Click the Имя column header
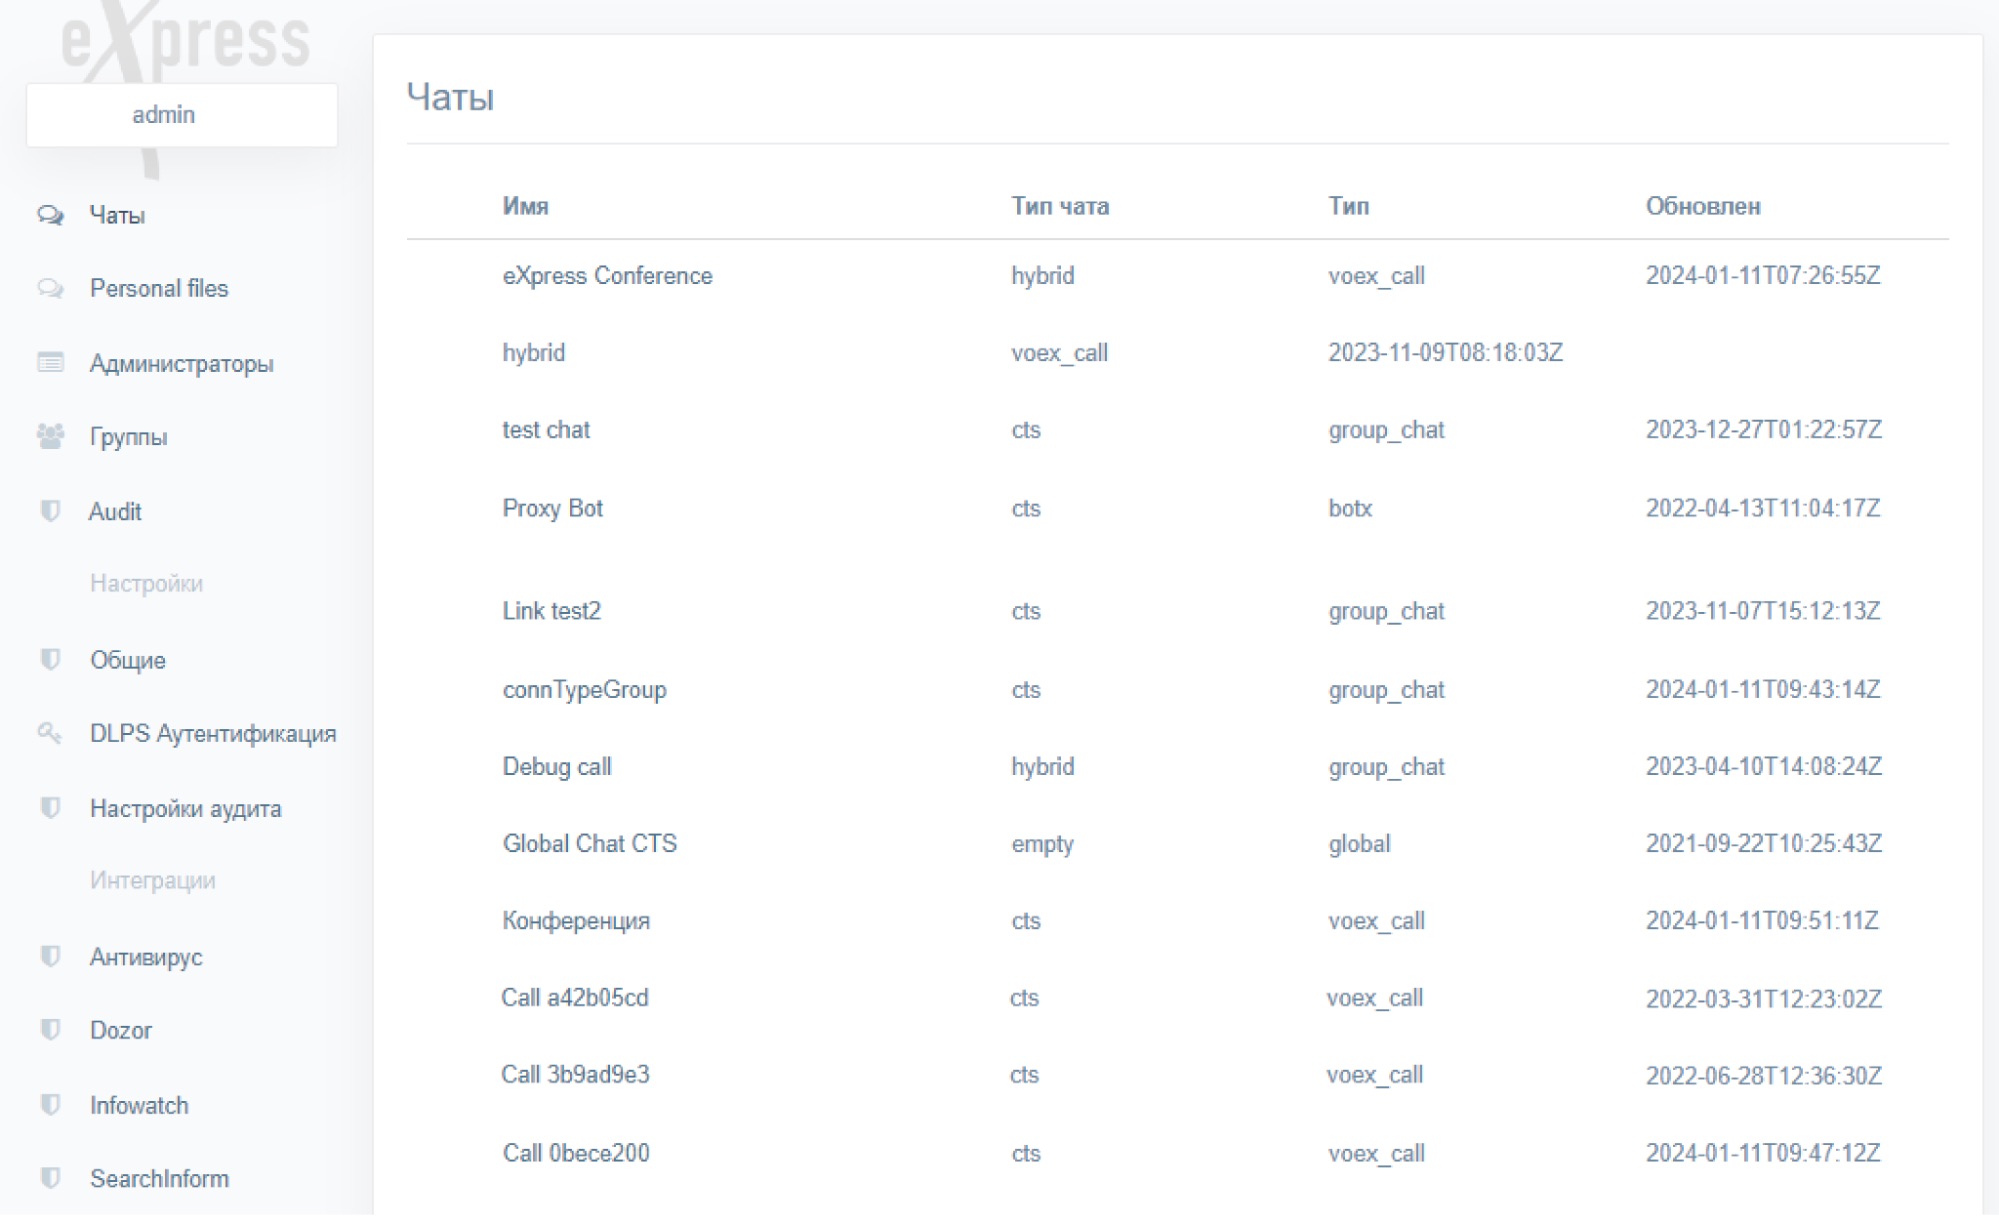Screen dimensions: 1999x1216 (x=525, y=206)
